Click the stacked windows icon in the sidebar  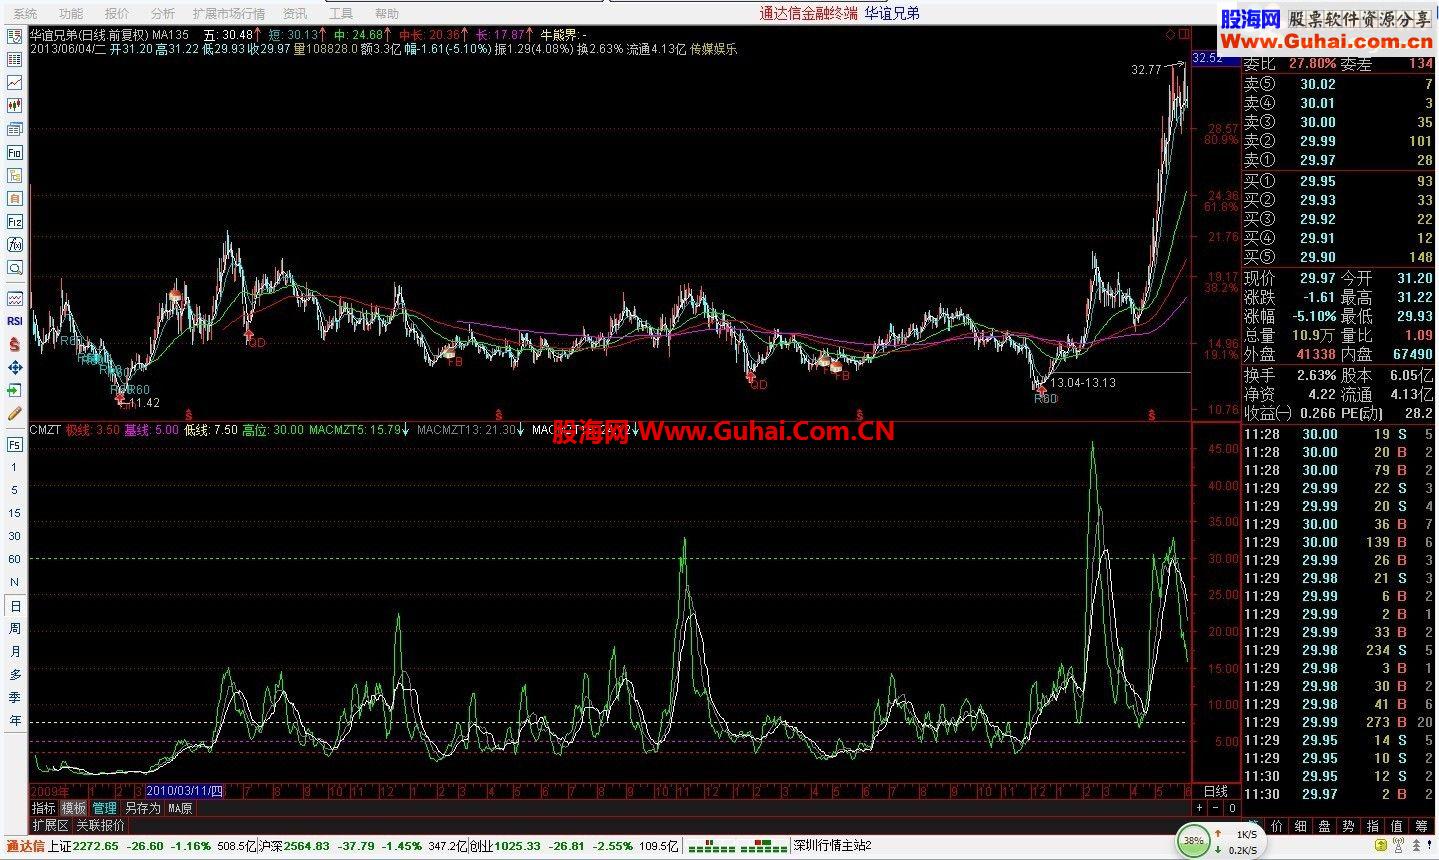[x=15, y=129]
